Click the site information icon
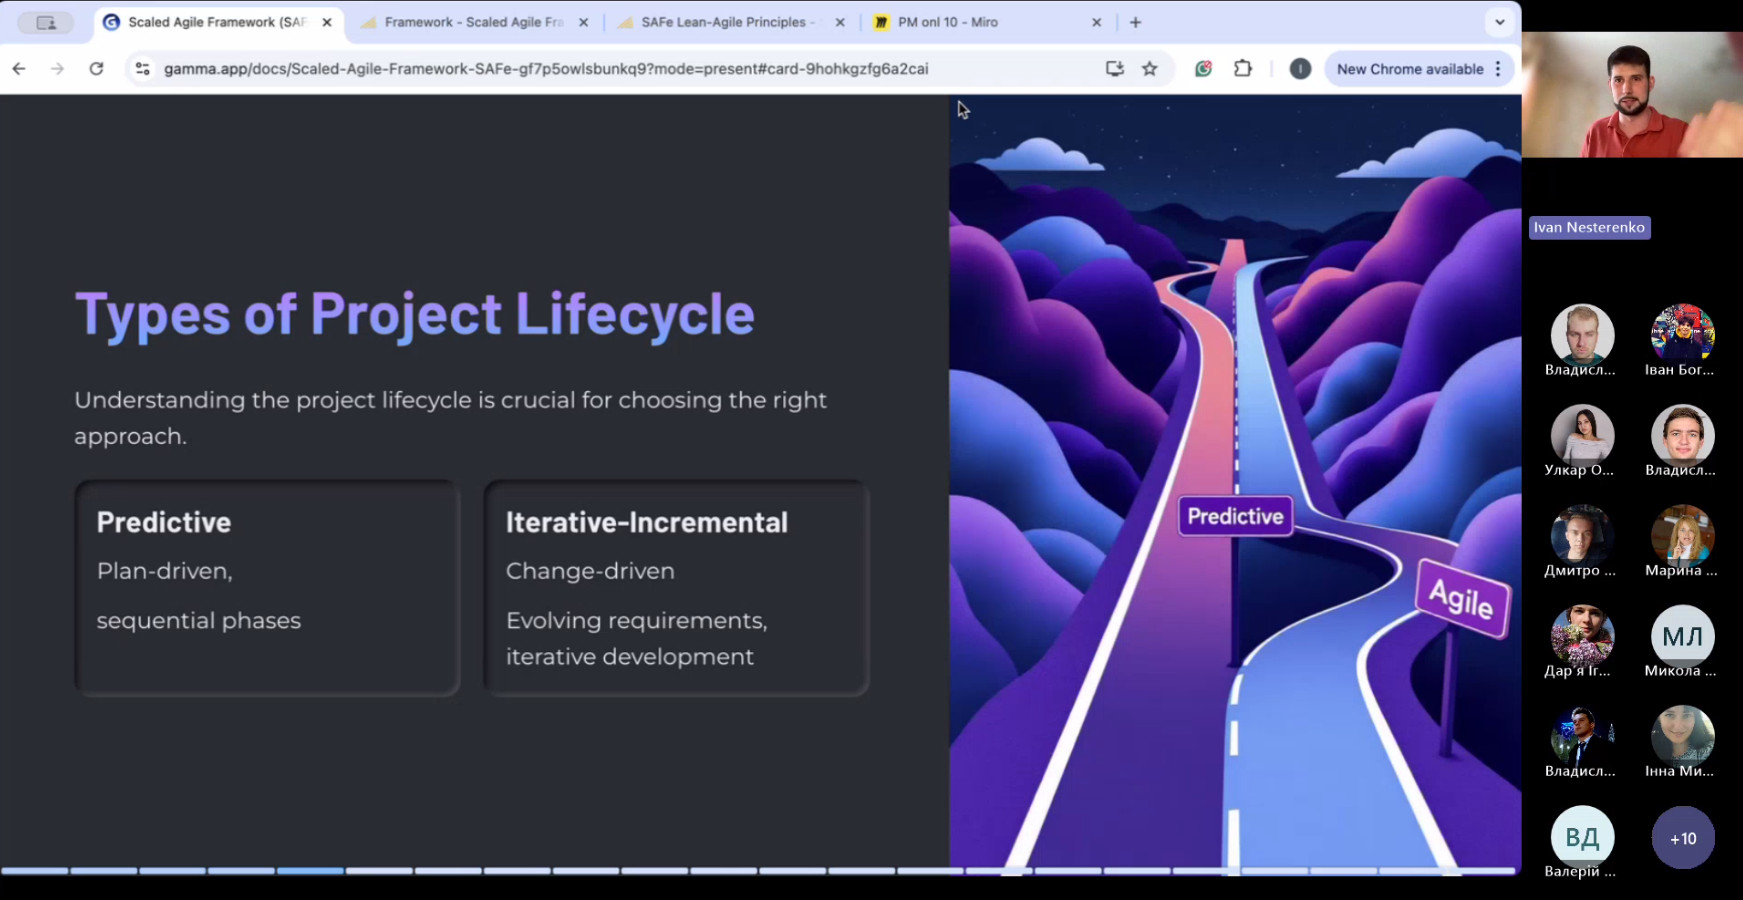Viewport: 1743px width, 900px height. pyautogui.click(x=143, y=69)
